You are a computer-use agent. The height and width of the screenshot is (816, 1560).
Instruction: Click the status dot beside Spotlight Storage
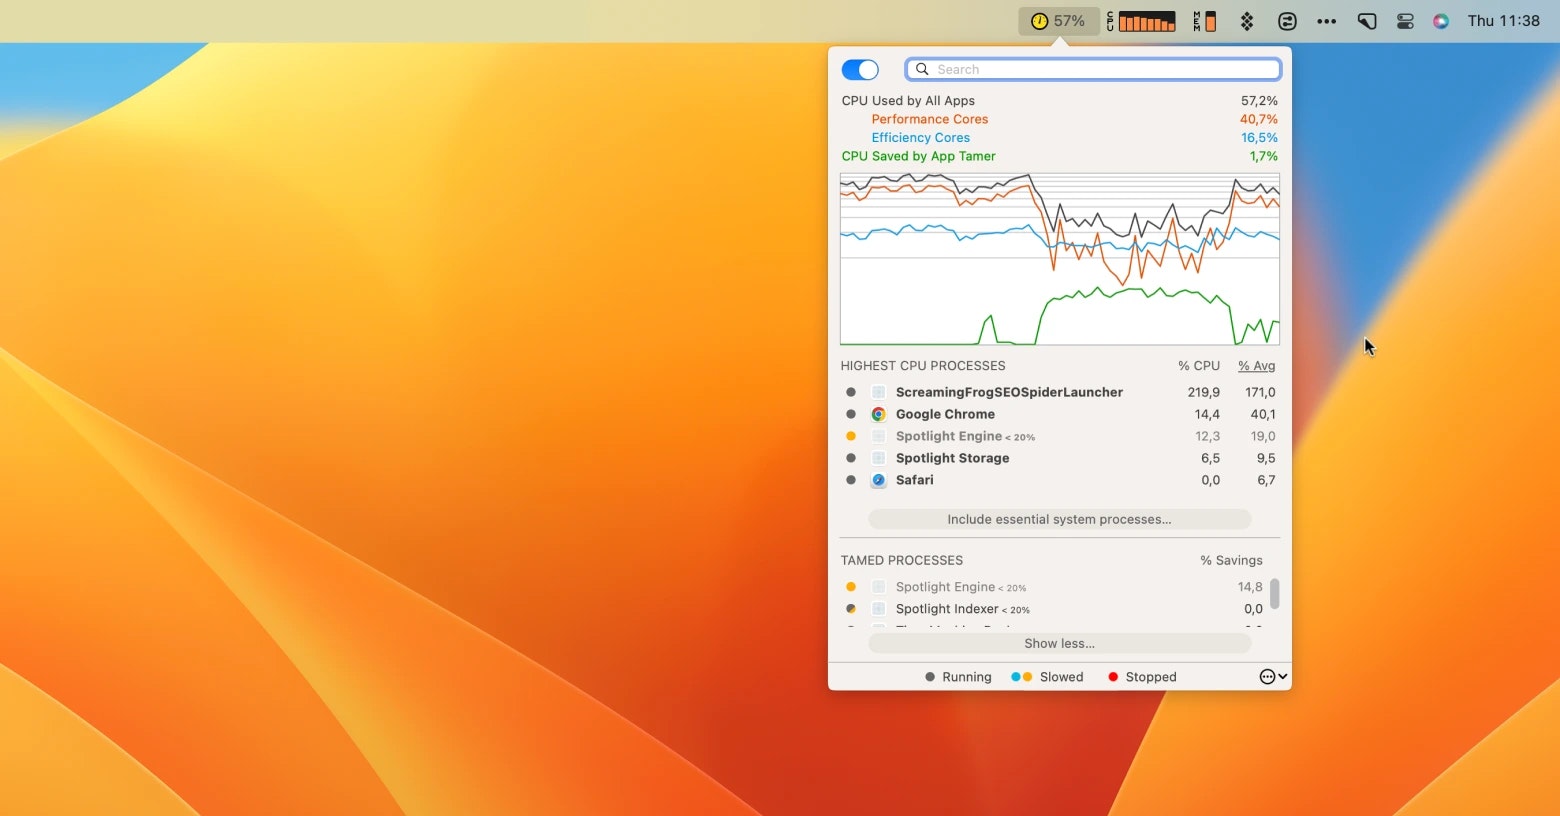[x=851, y=458]
